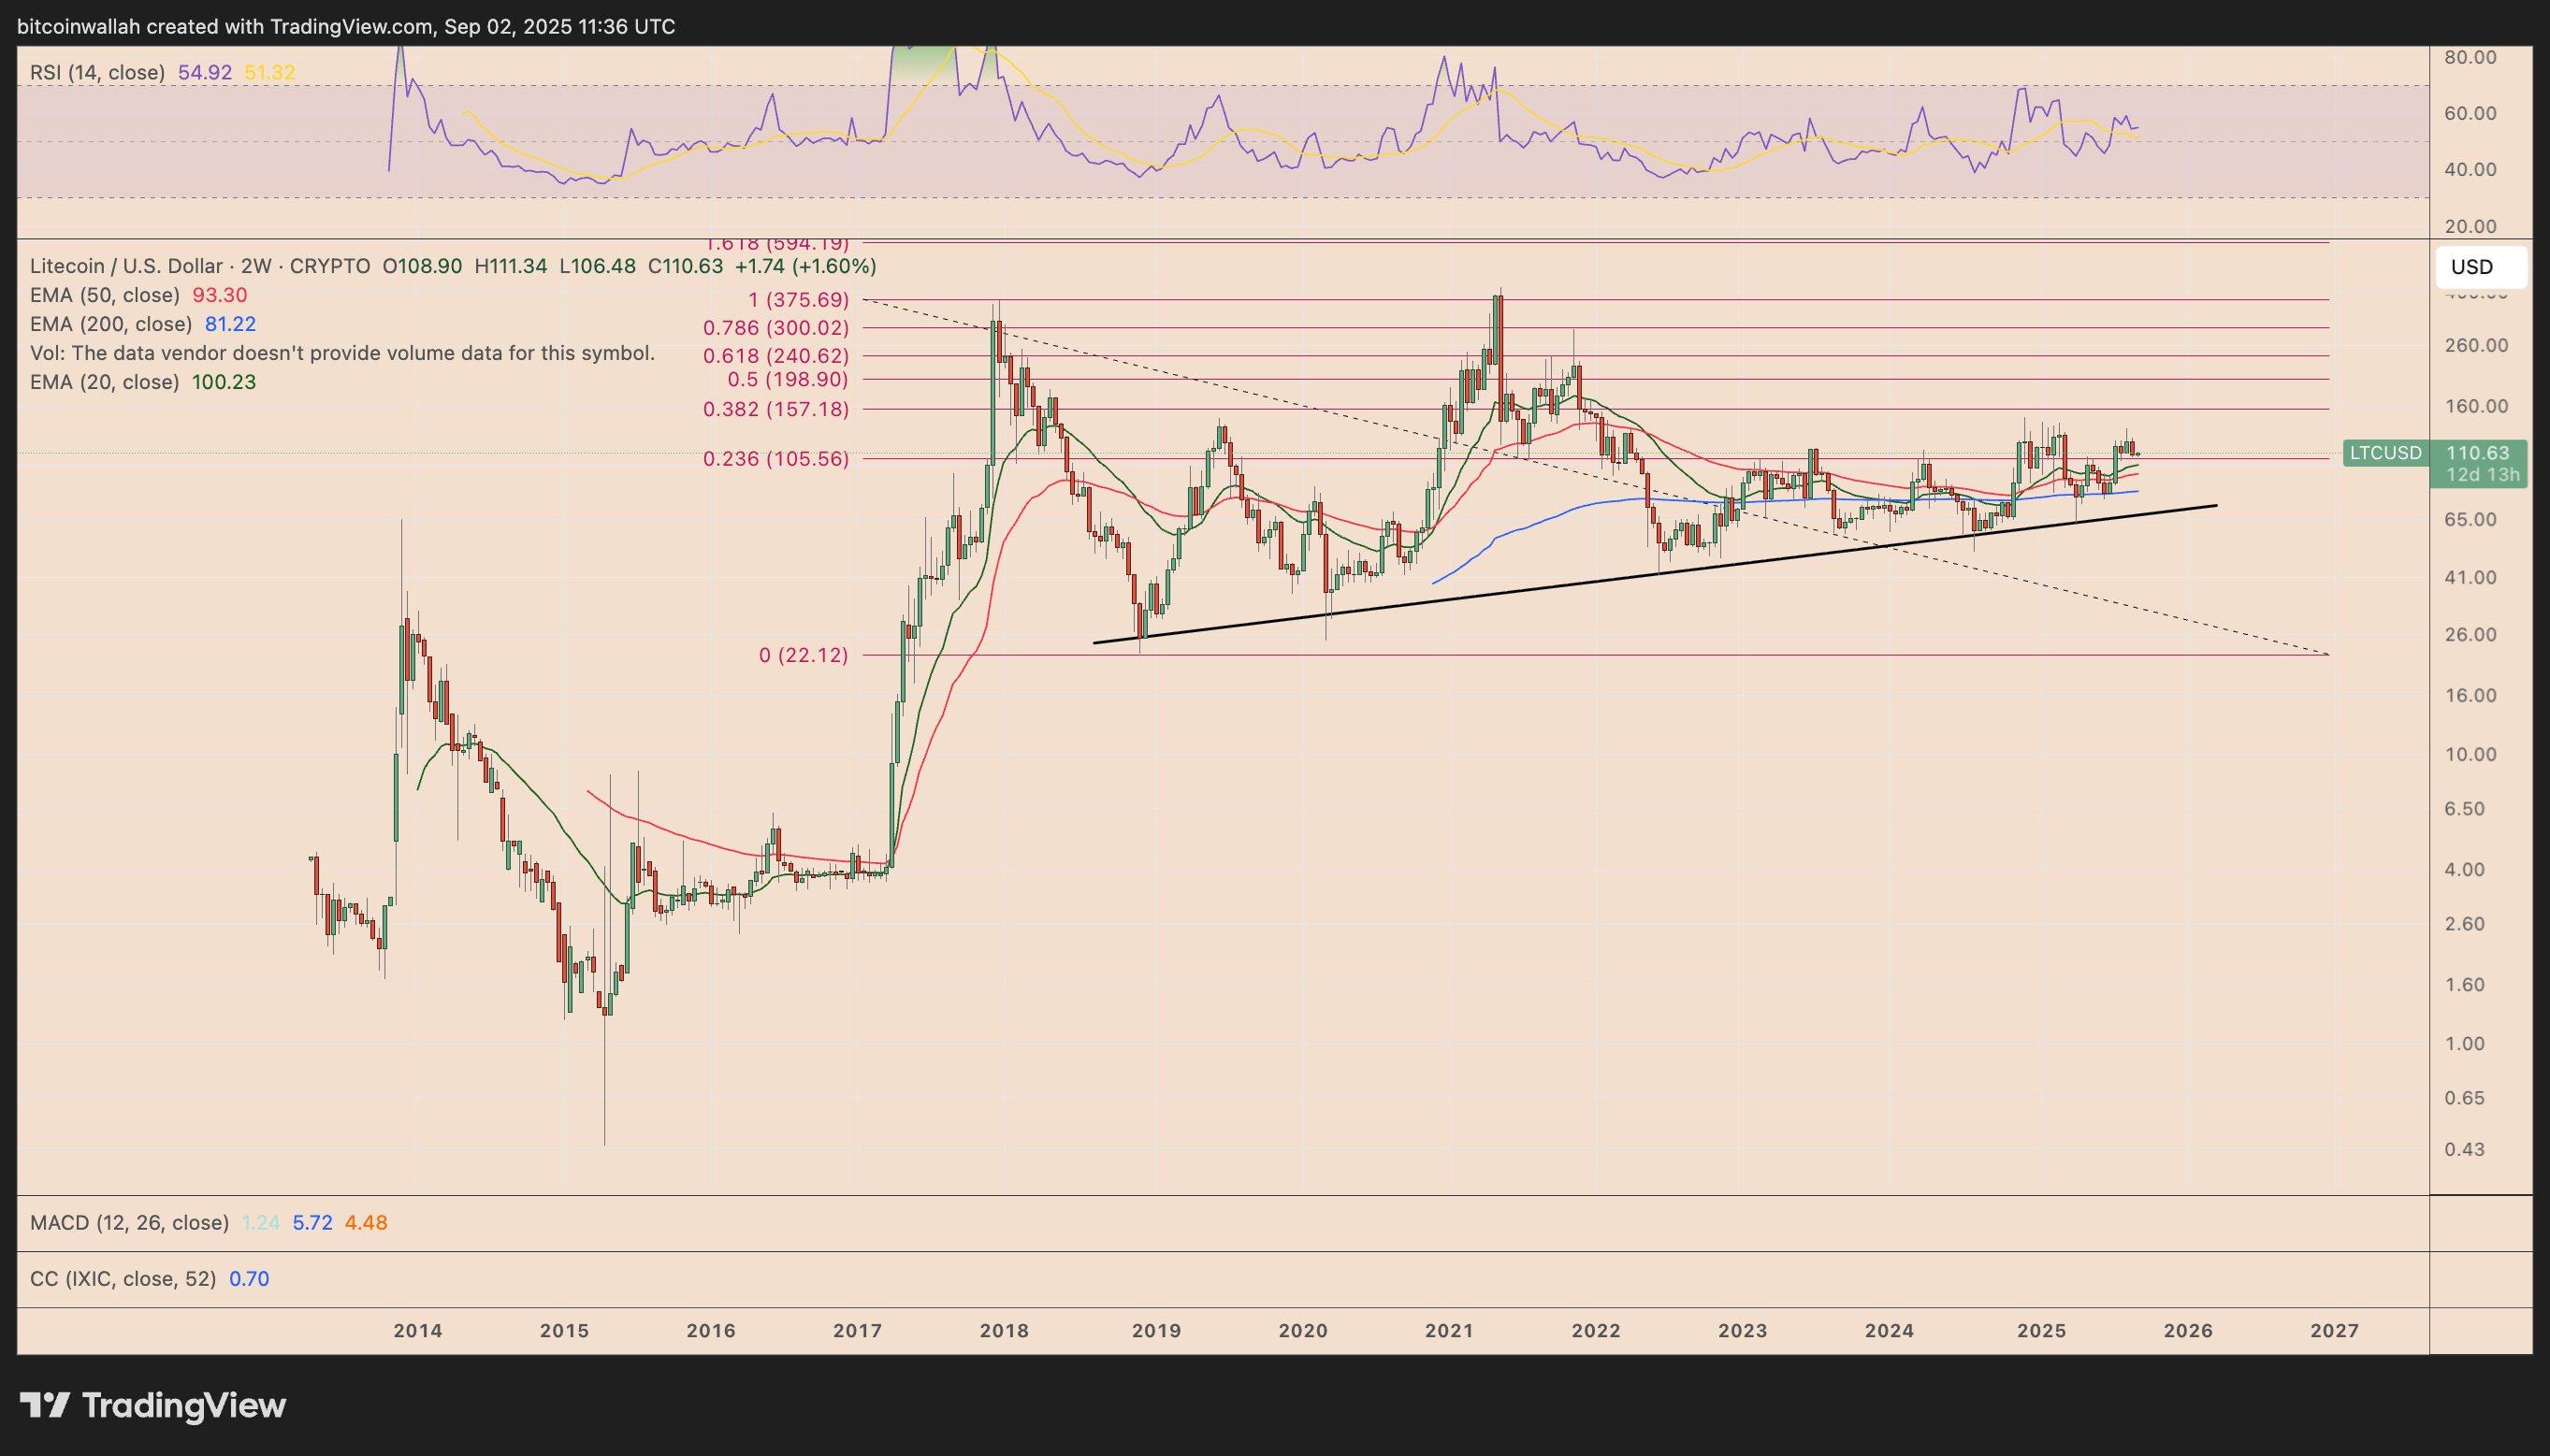Image resolution: width=2550 pixels, height=1456 pixels.
Task: Click the 1 (375.69) Fibonacci label
Action: point(798,299)
